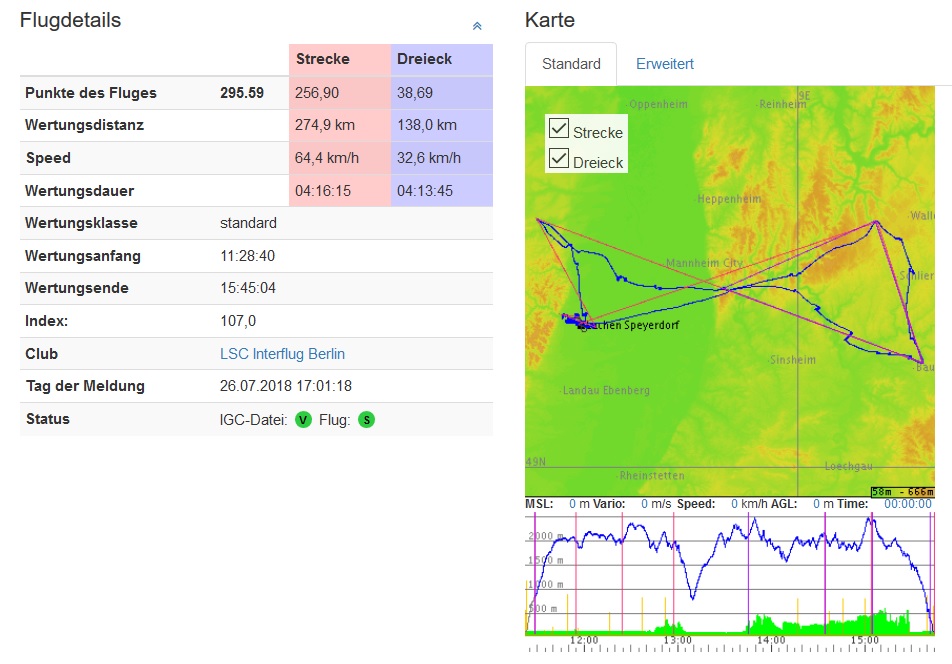
Task: Click Mannheim City on the map
Action: [x=704, y=263]
